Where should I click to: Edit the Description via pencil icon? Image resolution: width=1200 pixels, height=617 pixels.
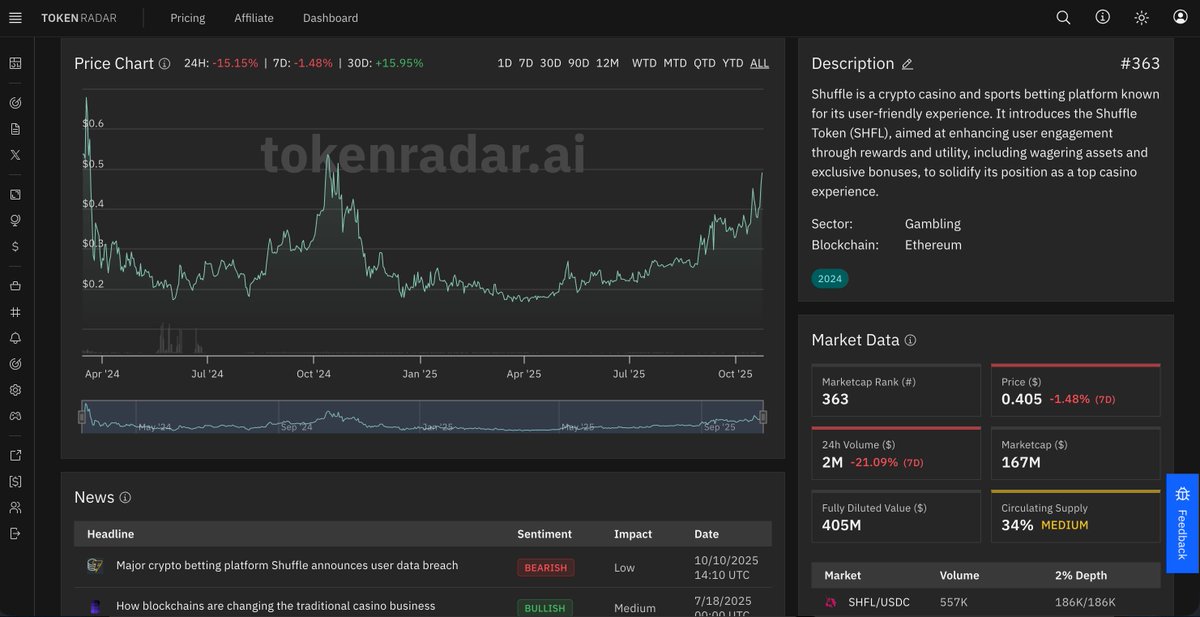pos(907,64)
